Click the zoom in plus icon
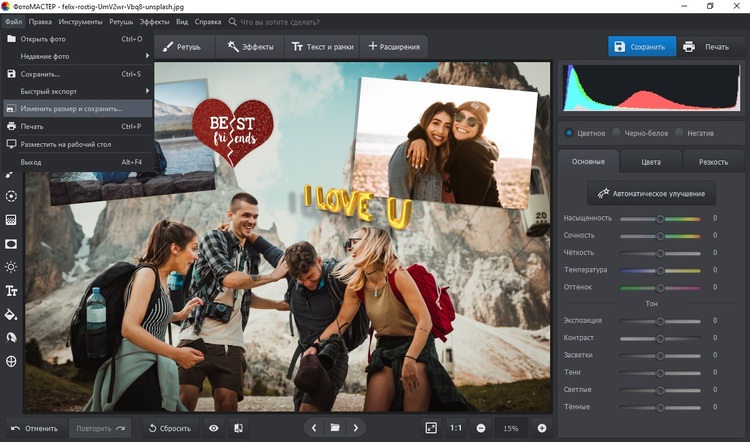Image resolution: width=750 pixels, height=442 pixels. coord(542,428)
